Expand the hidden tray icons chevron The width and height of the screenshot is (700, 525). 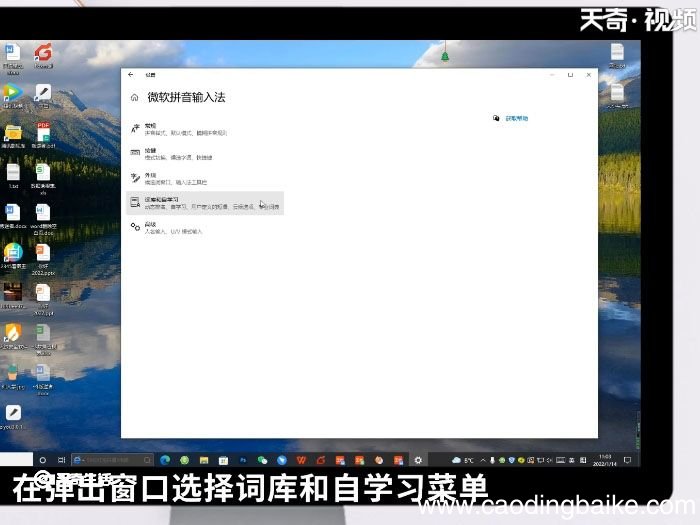[x=483, y=460]
